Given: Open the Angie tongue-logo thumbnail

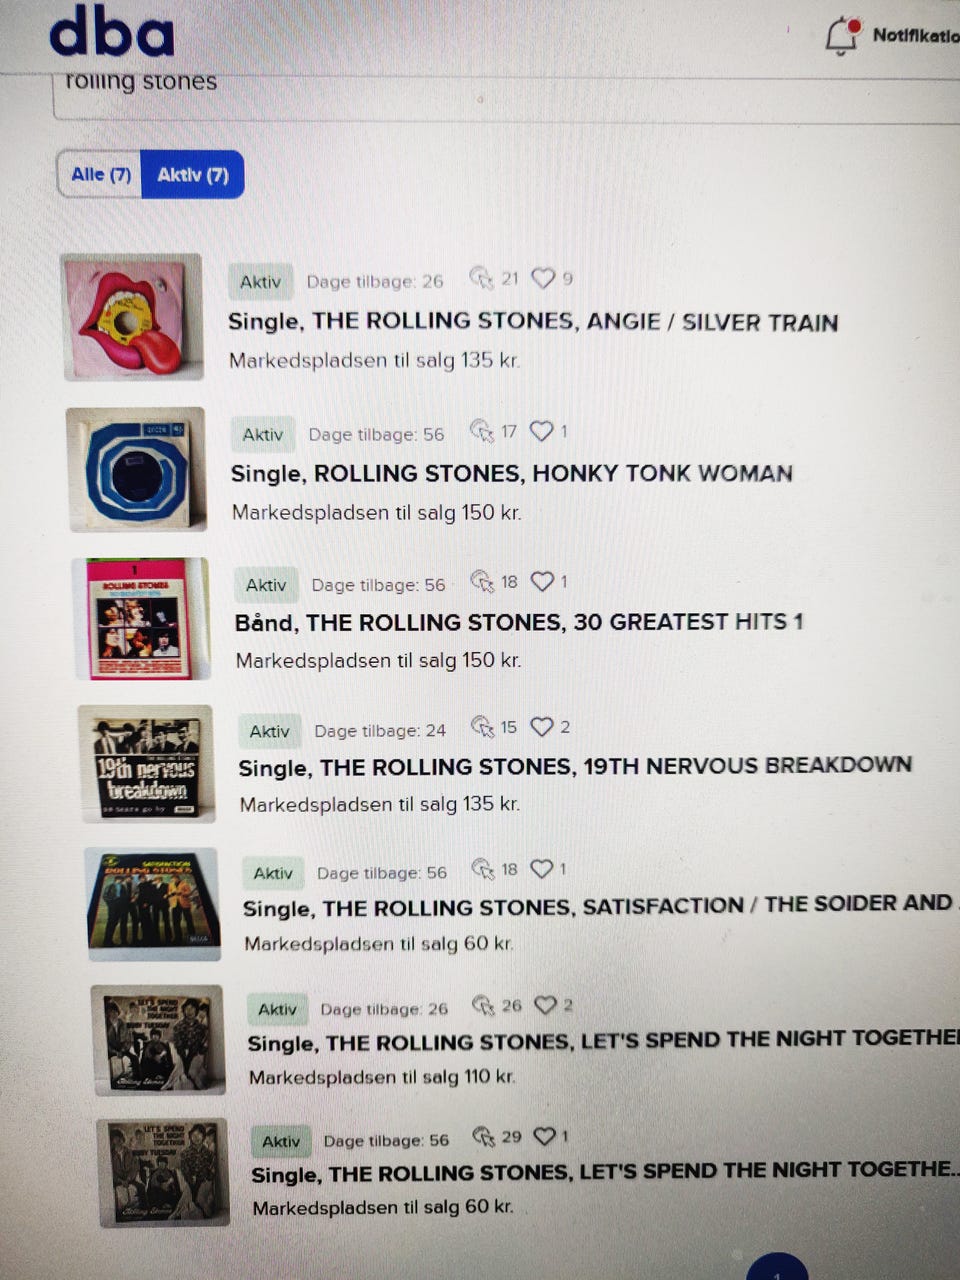Looking at the screenshot, I should click(x=132, y=317).
